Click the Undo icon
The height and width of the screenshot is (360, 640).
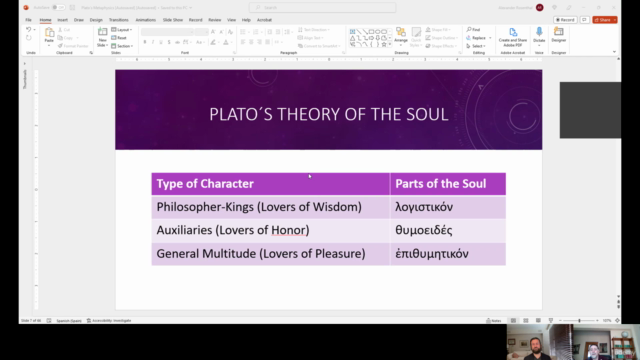pyautogui.click(x=28, y=30)
